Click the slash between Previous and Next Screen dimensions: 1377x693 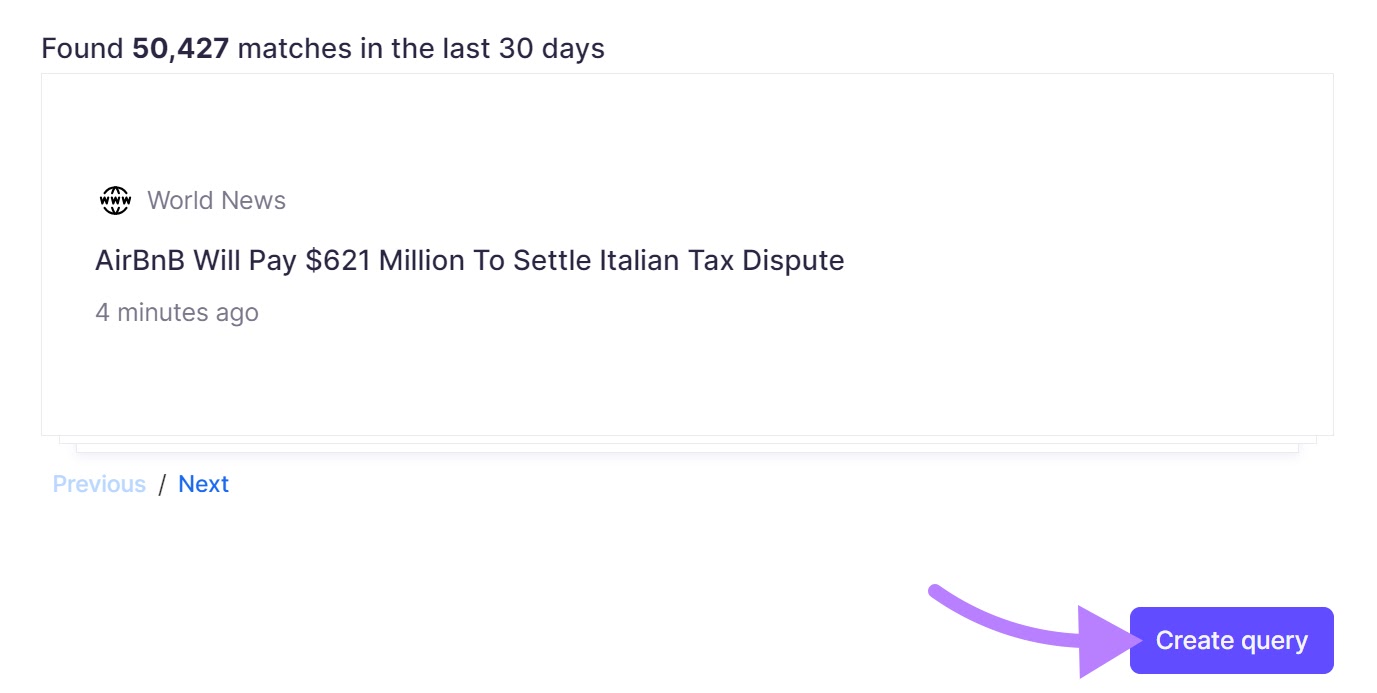(164, 484)
